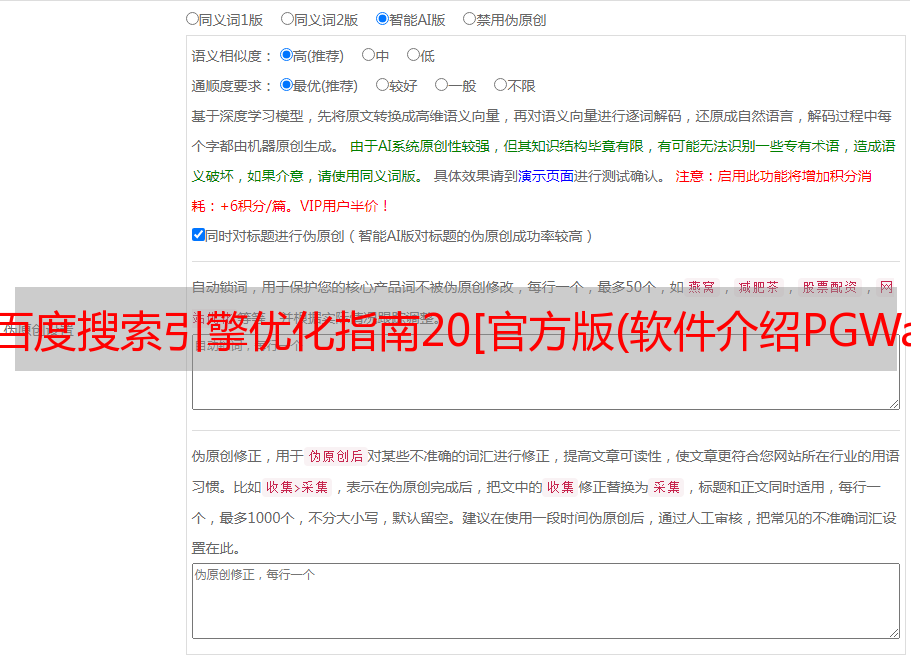Click the 伪原创修正 textarea
The height and width of the screenshot is (658, 911).
[x=546, y=601]
